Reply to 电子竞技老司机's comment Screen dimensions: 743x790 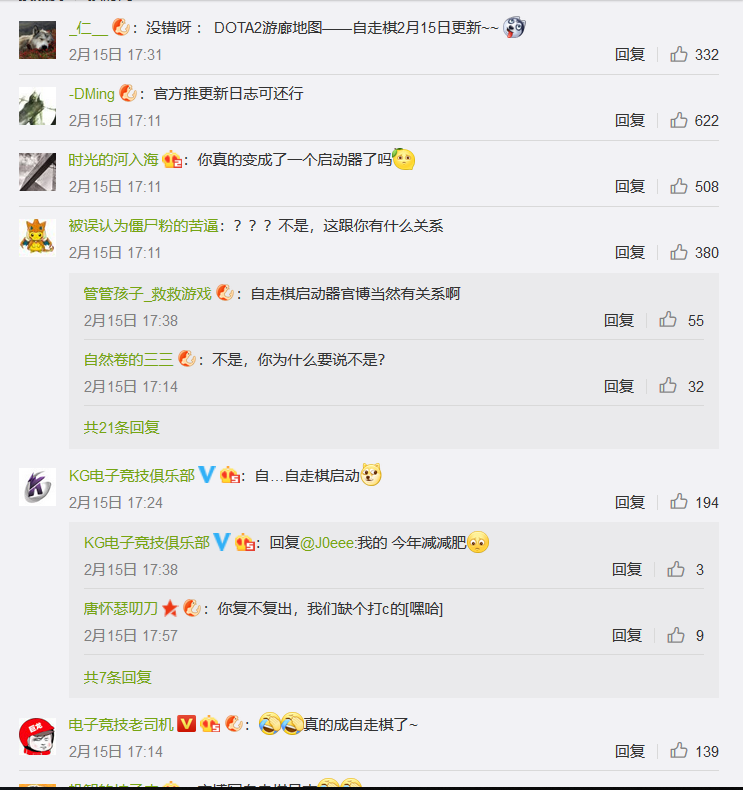pyautogui.click(x=630, y=751)
